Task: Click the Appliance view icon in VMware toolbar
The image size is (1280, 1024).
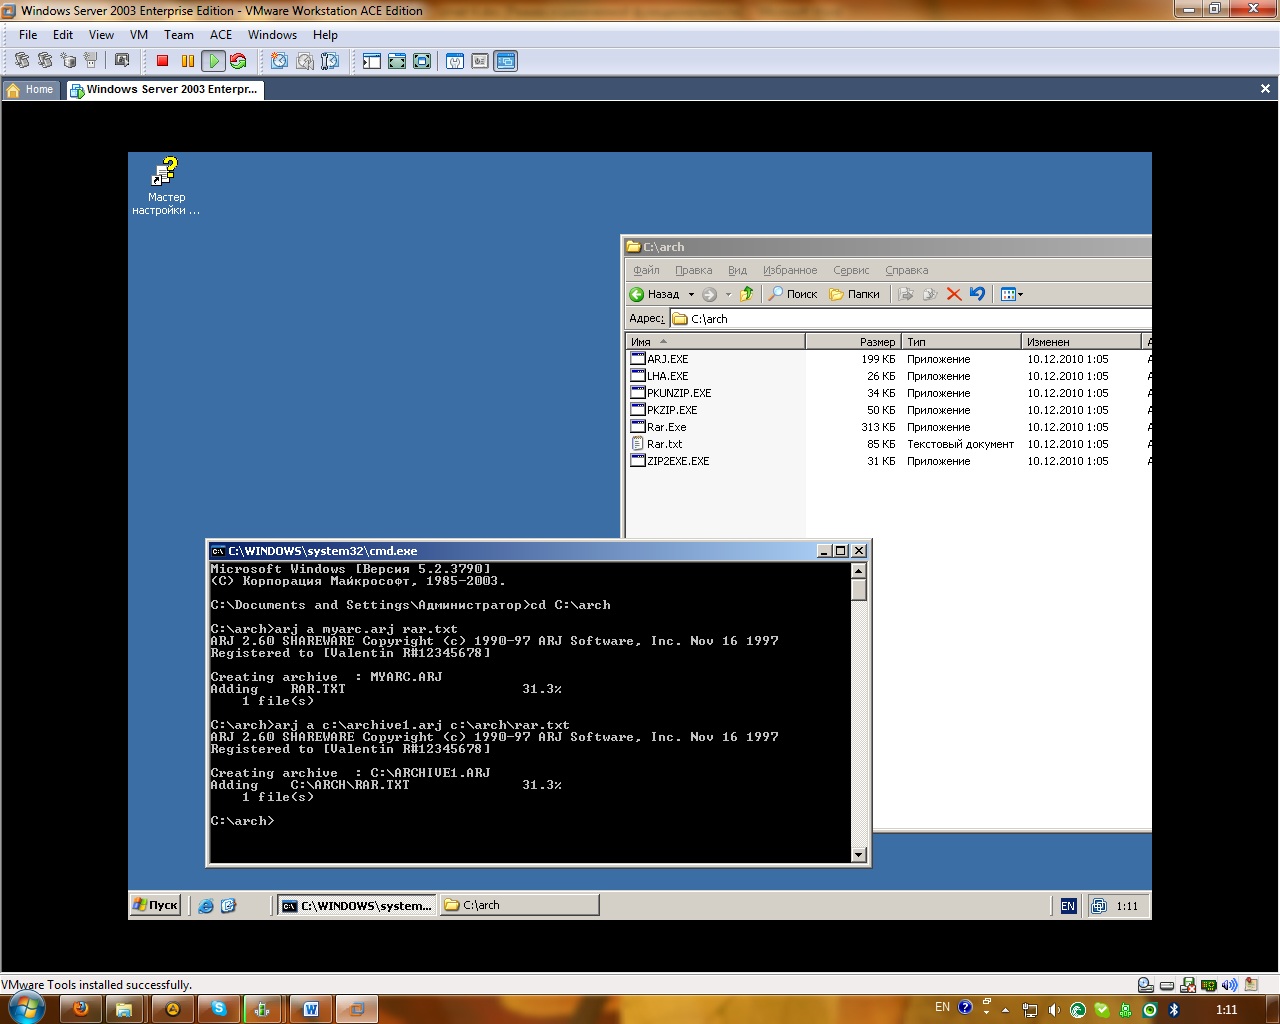Action: (480, 61)
